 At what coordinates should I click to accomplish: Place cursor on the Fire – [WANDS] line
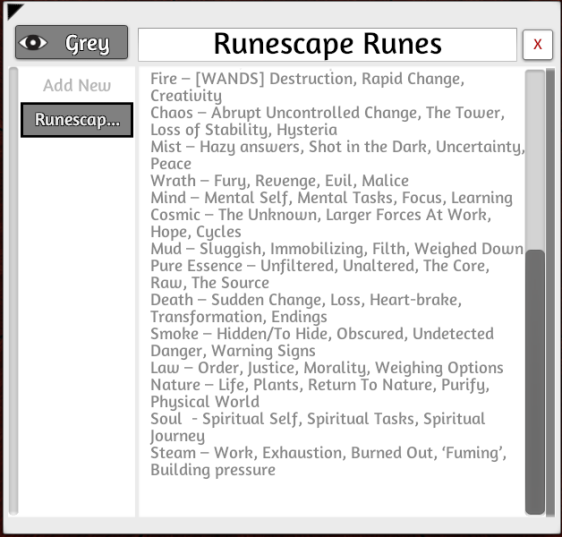click(307, 79)
